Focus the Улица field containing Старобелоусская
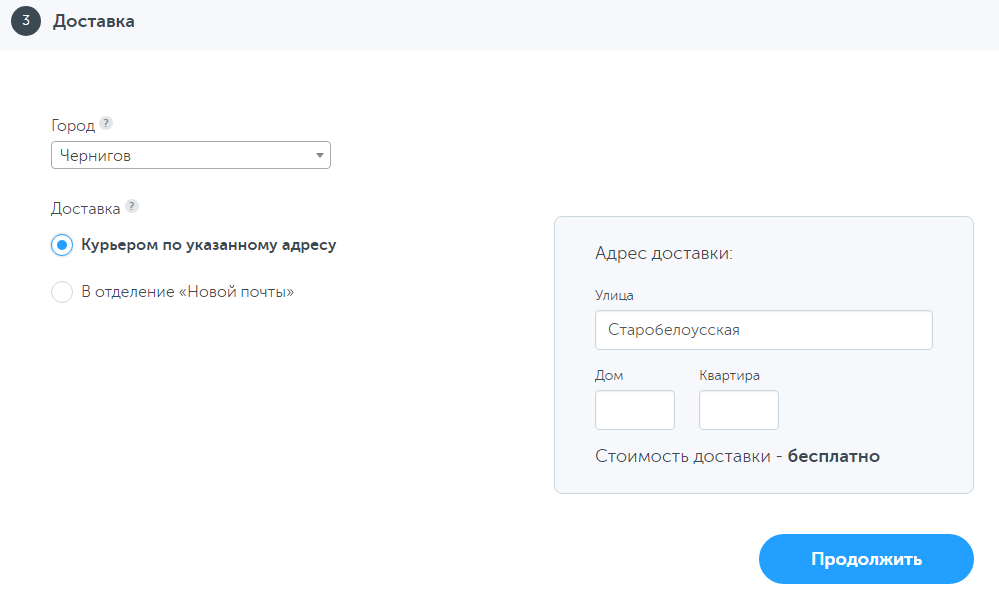 tap(763, 329)
